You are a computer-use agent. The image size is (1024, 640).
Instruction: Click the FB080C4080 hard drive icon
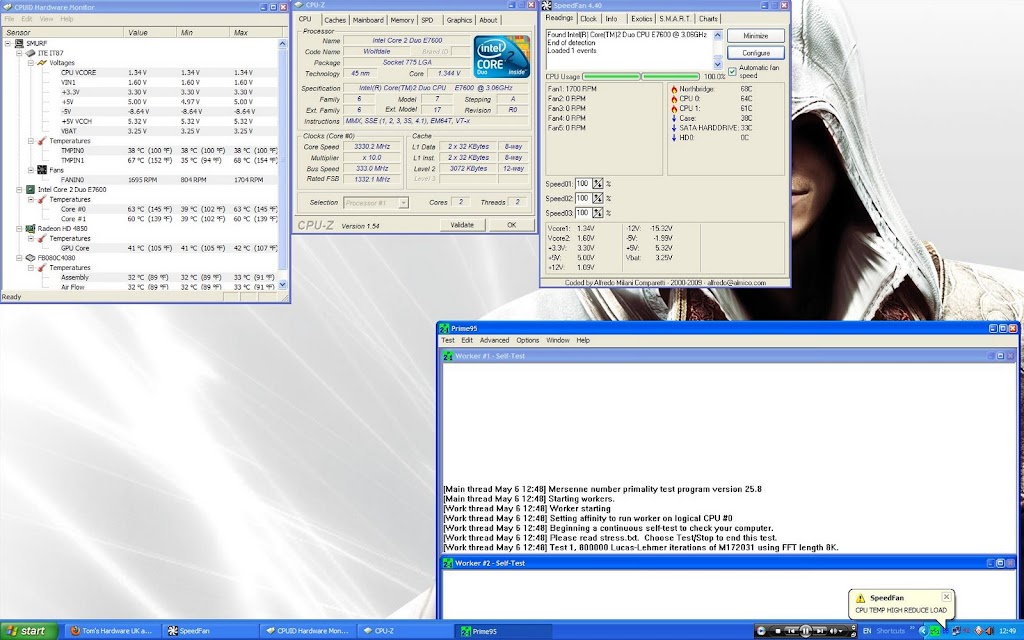coord(30,258)
